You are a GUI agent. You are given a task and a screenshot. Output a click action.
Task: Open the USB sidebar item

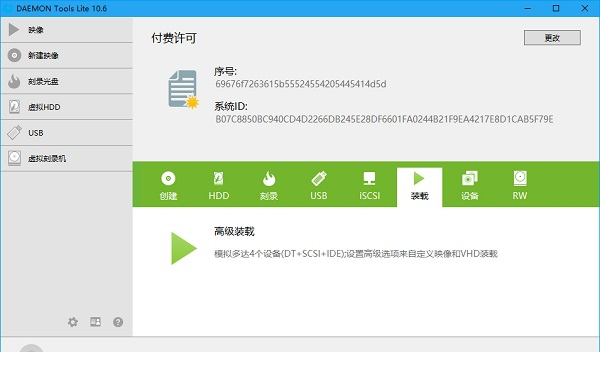(67, 132)
